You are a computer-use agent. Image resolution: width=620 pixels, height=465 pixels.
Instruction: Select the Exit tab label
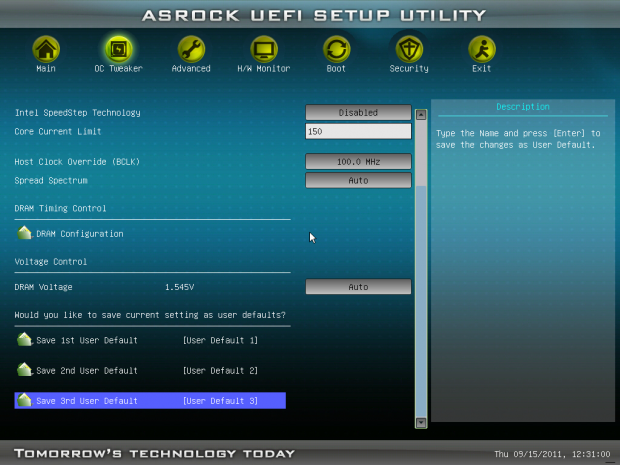click(482, 68)
